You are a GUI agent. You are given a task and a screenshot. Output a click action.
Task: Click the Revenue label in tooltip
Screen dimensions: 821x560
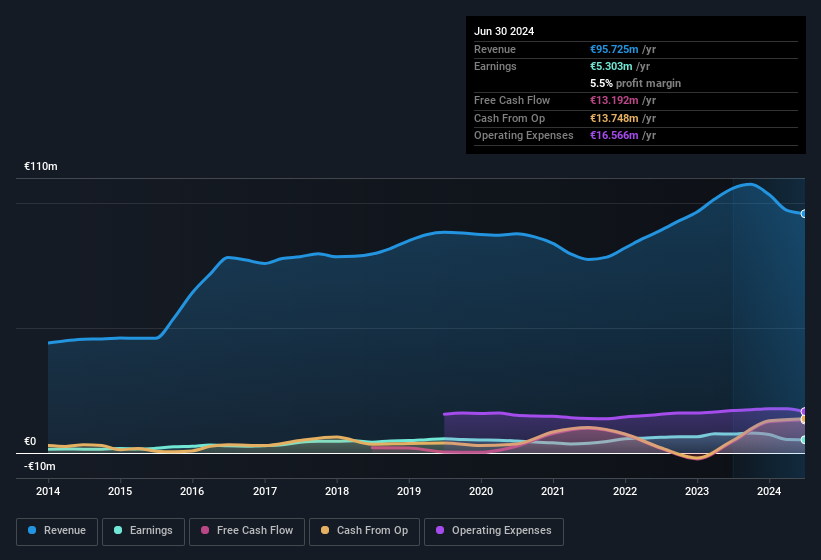495,49
